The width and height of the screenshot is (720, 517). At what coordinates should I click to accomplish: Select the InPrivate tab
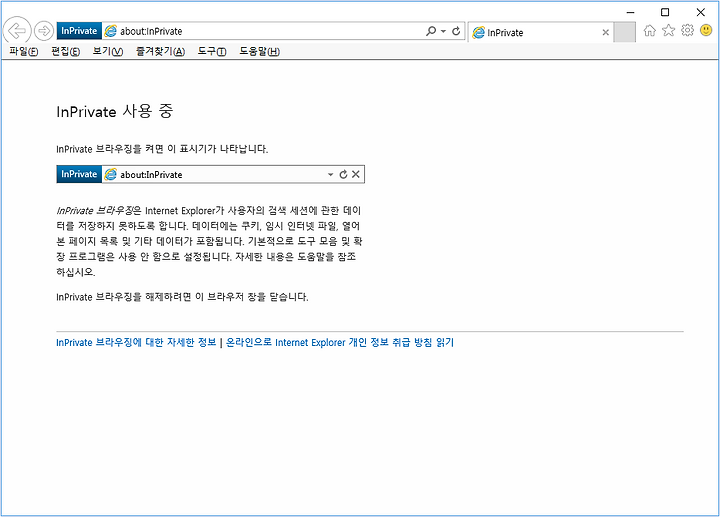pyautogui.click(x=541, y=33)
